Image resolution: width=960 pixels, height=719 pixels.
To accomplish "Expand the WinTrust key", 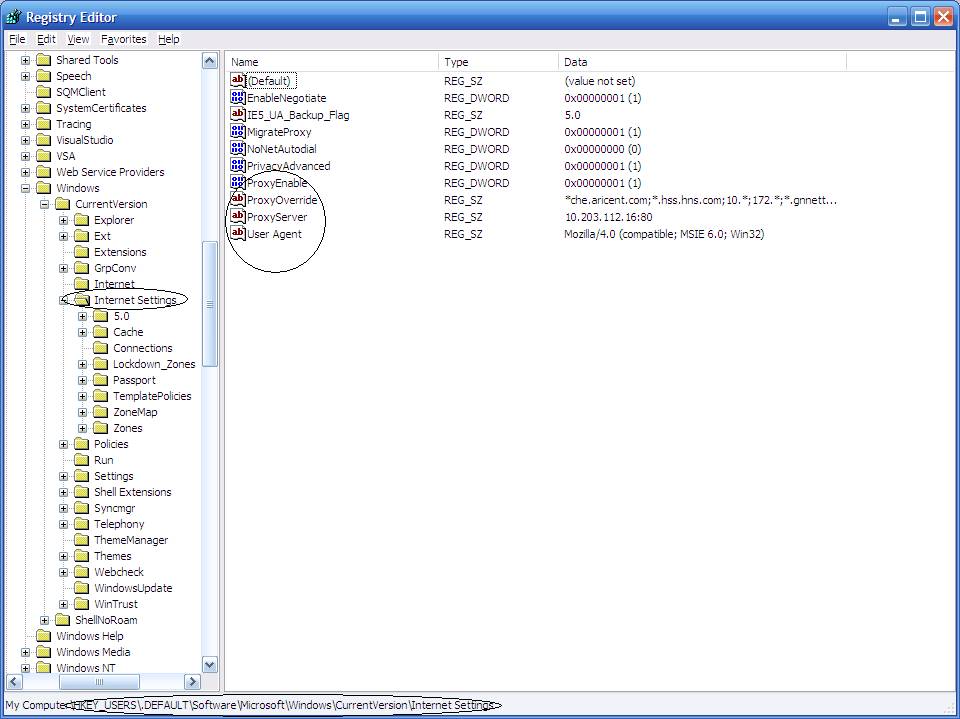I will 63,604.
